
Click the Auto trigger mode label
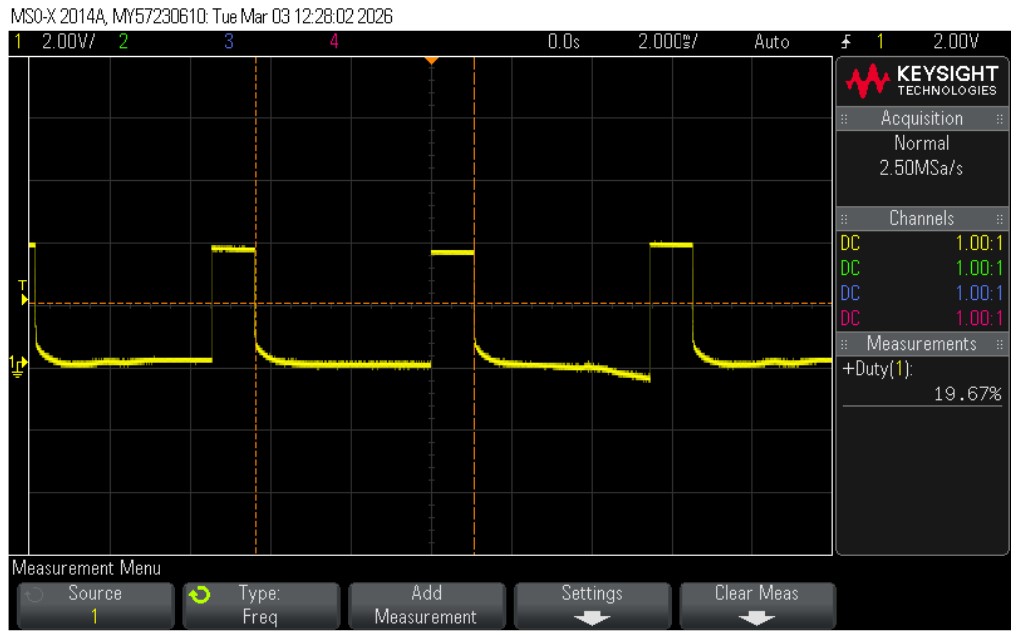tap(771, 42)
